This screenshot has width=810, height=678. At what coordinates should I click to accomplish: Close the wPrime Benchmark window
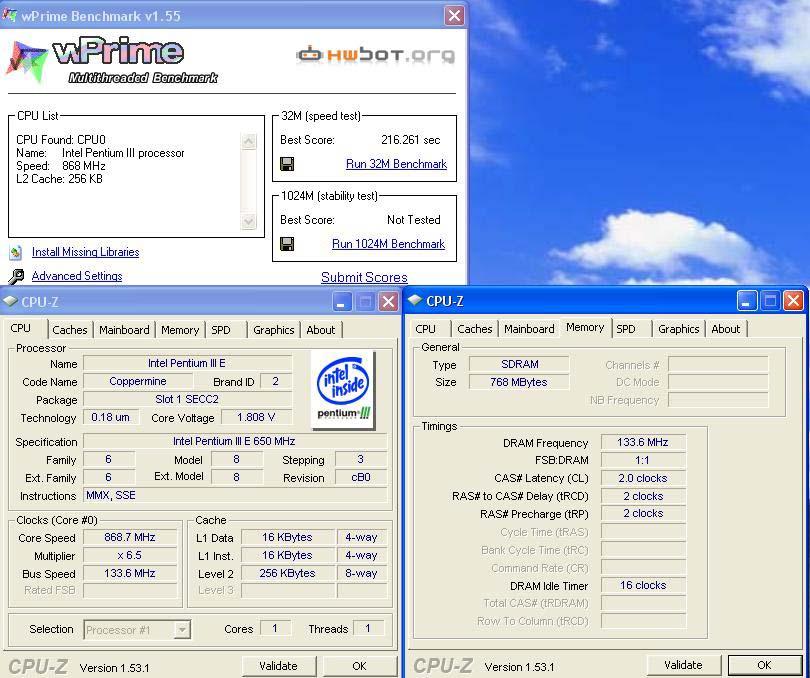point(454,16)
